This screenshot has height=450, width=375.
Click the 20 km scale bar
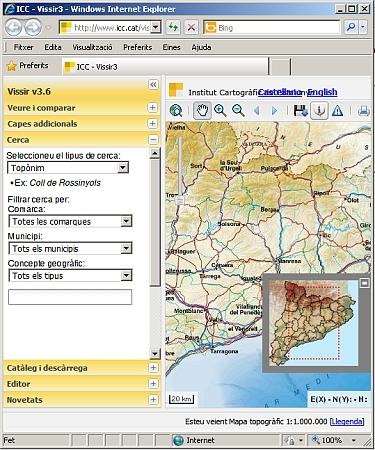tap(182, 399)
